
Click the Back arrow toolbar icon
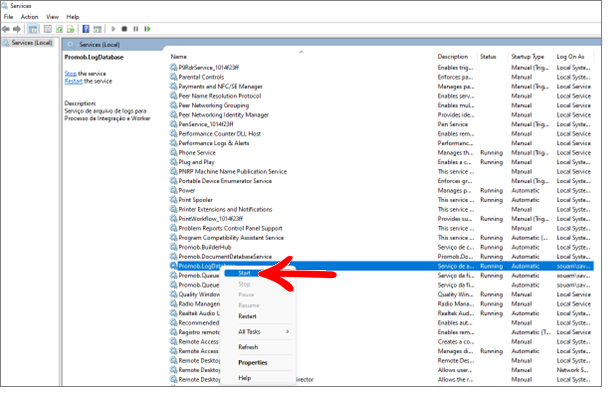[6, 29]
